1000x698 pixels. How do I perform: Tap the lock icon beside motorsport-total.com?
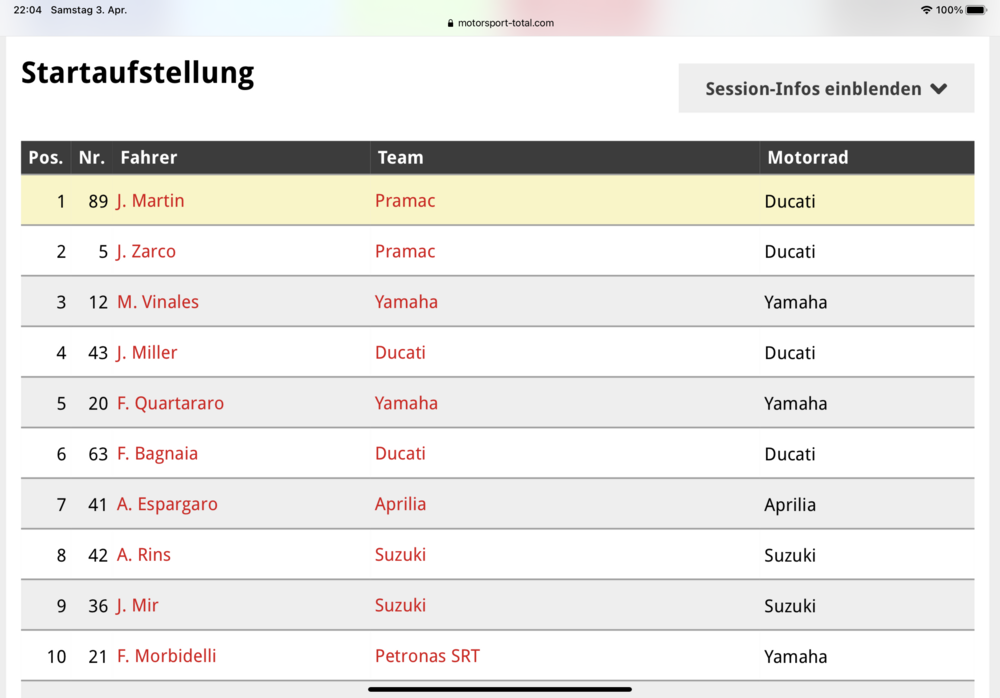pos(450,23)
